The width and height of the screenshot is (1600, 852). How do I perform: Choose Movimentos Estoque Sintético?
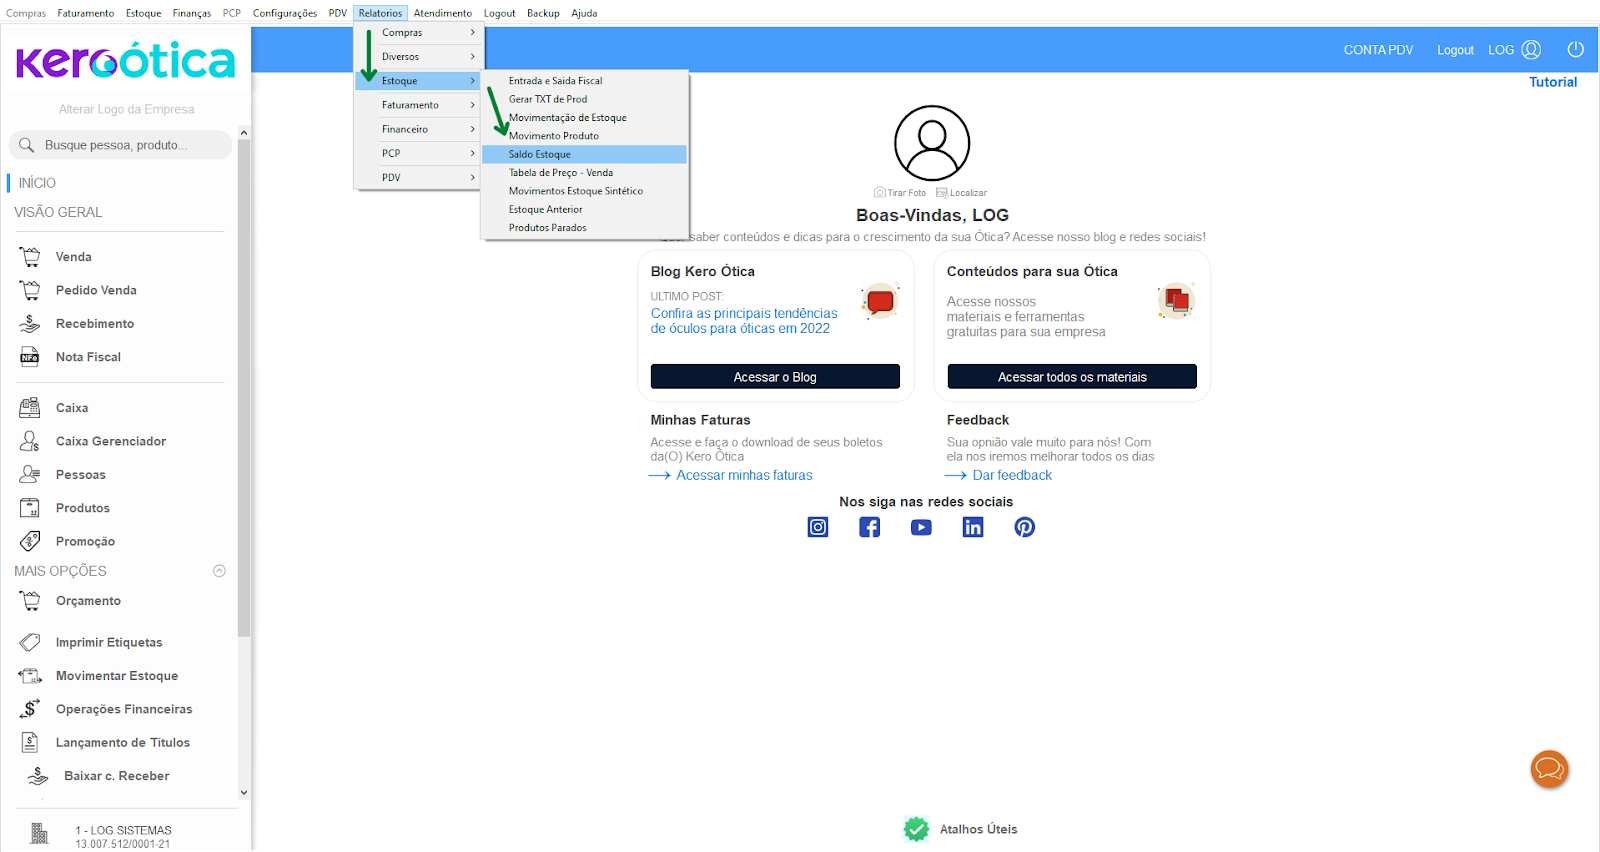[x=584, y=191]
